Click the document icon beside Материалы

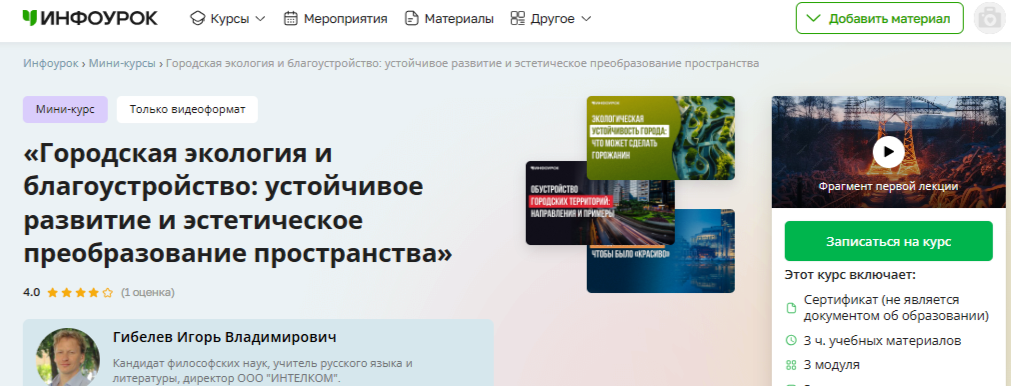click(x=411, y=19)
